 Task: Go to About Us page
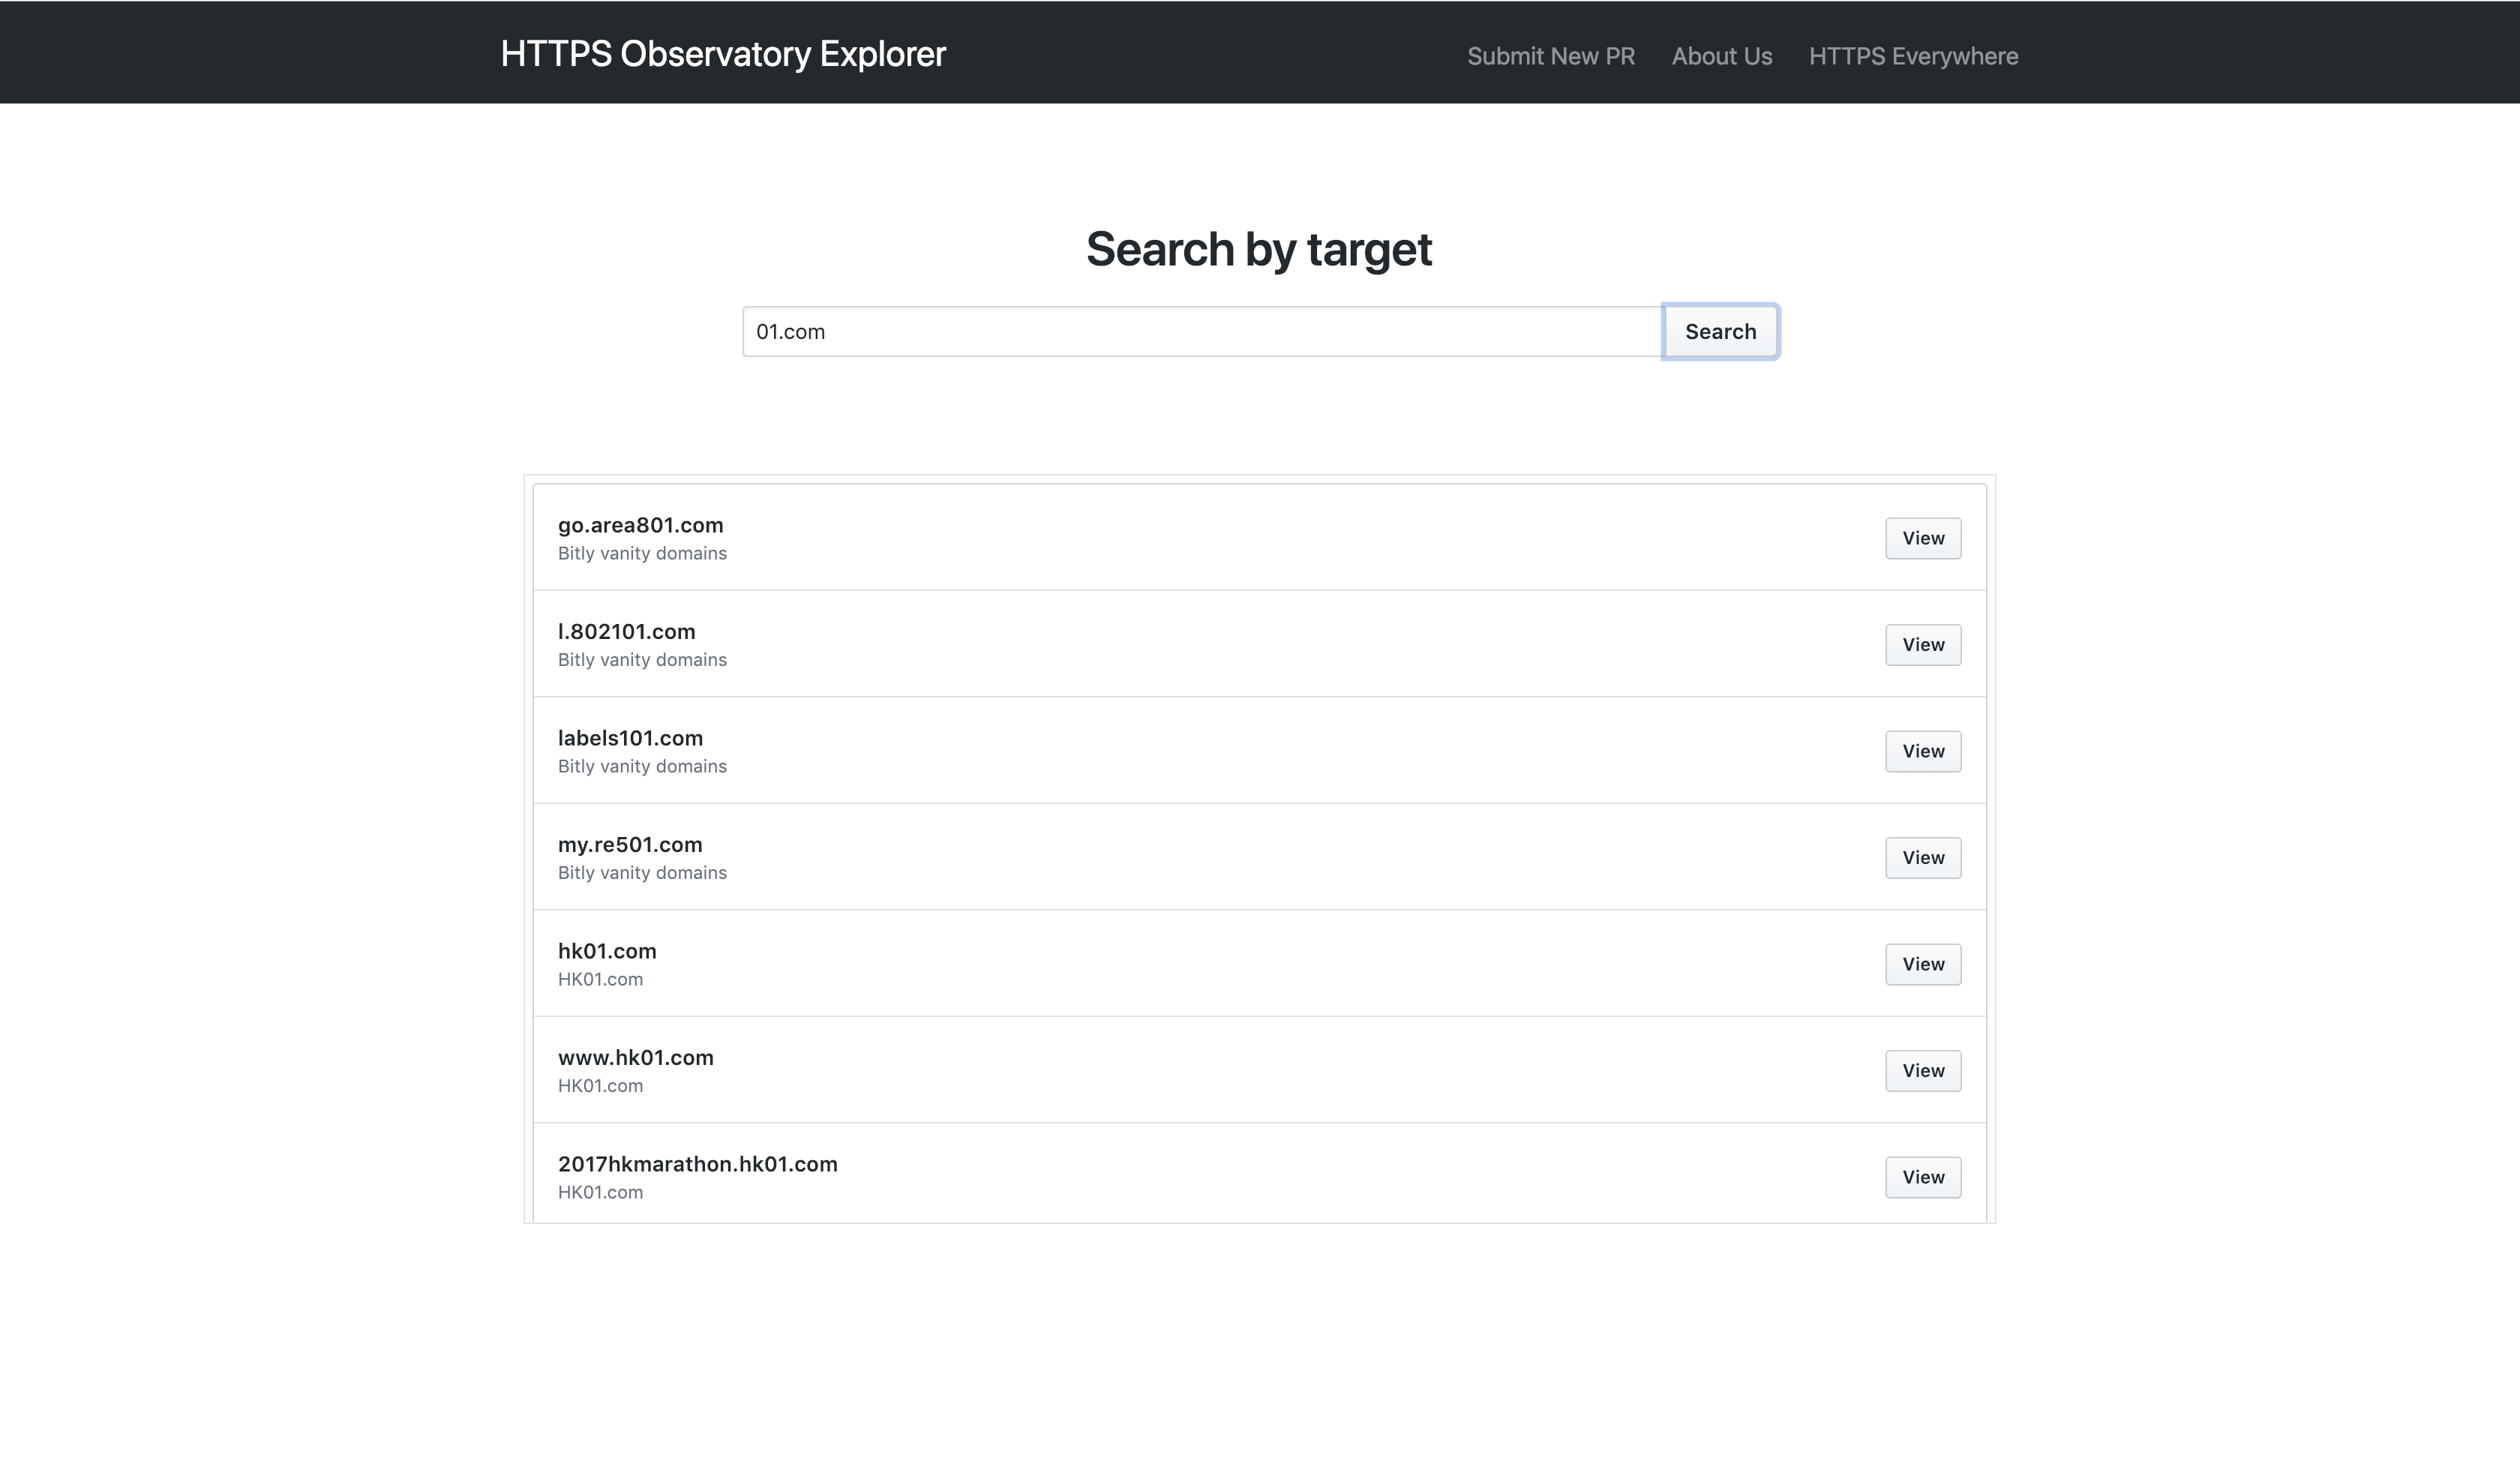pyautogui.click(x=1721, y=56)
